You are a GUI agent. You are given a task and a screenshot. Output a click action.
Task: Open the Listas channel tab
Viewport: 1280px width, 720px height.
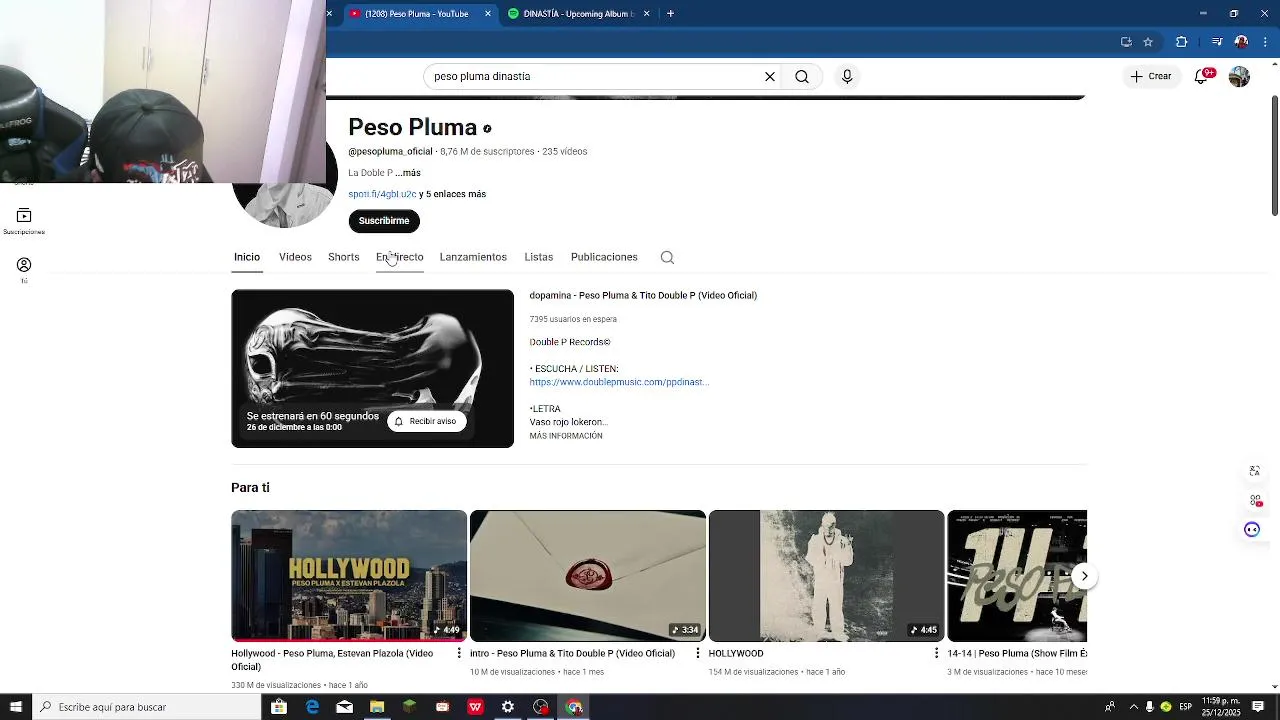pos(538,257)
